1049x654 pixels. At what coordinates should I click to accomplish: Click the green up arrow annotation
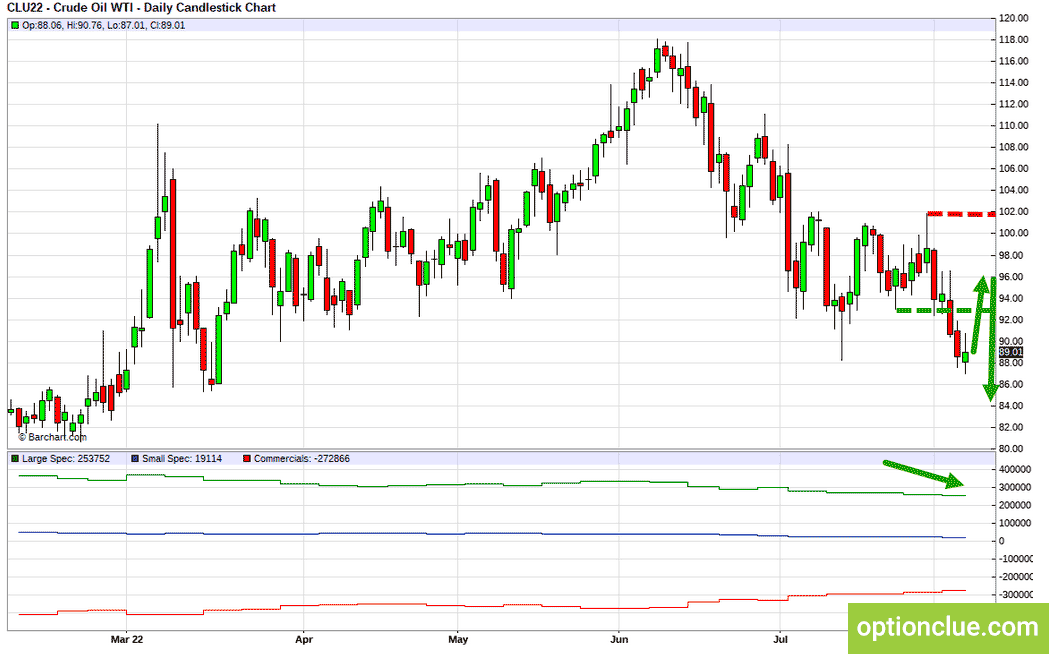pyautogui.click(x=979, y=314)
